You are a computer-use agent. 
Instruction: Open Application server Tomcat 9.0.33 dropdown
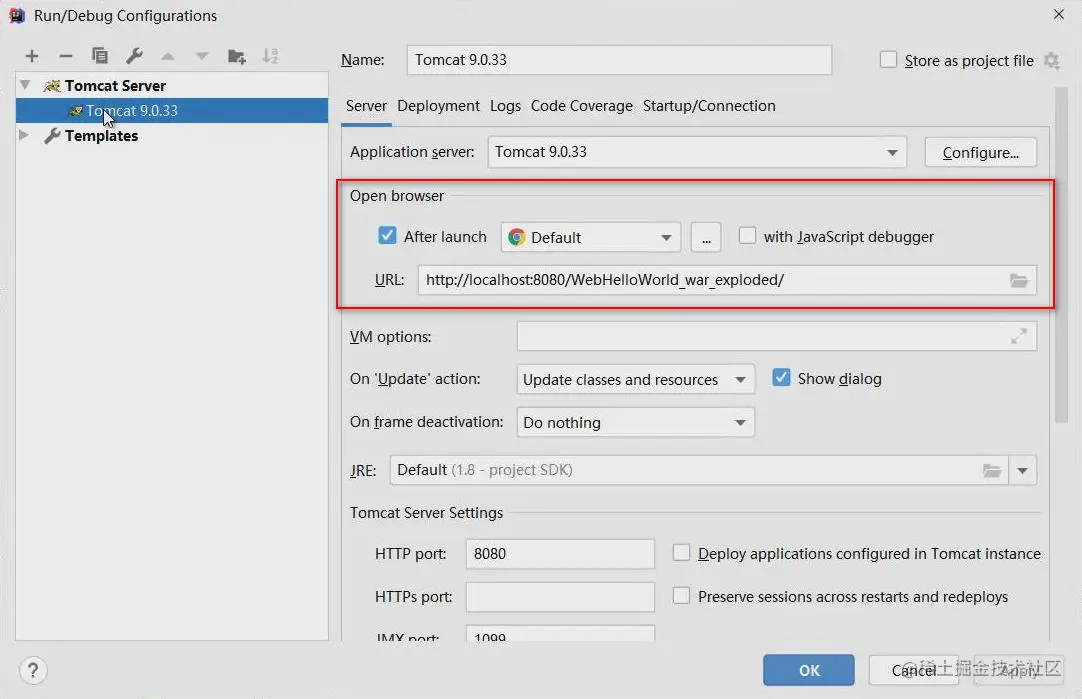[696, 152]
